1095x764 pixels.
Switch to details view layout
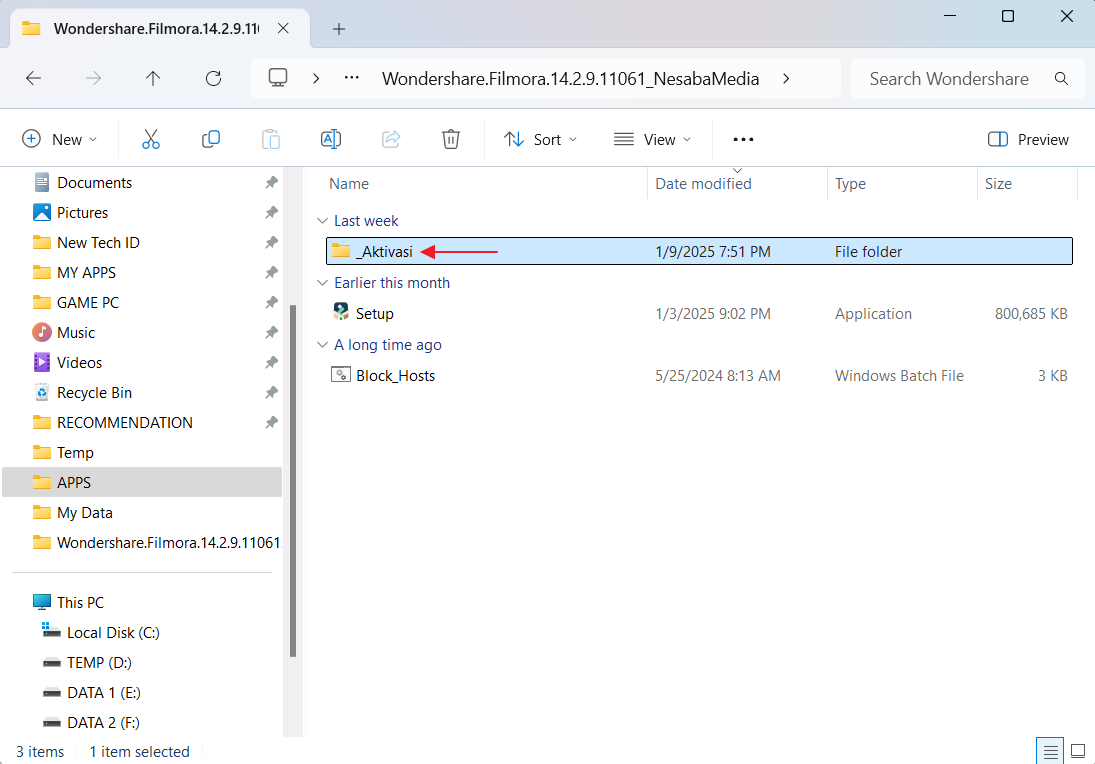(1049, 751)
